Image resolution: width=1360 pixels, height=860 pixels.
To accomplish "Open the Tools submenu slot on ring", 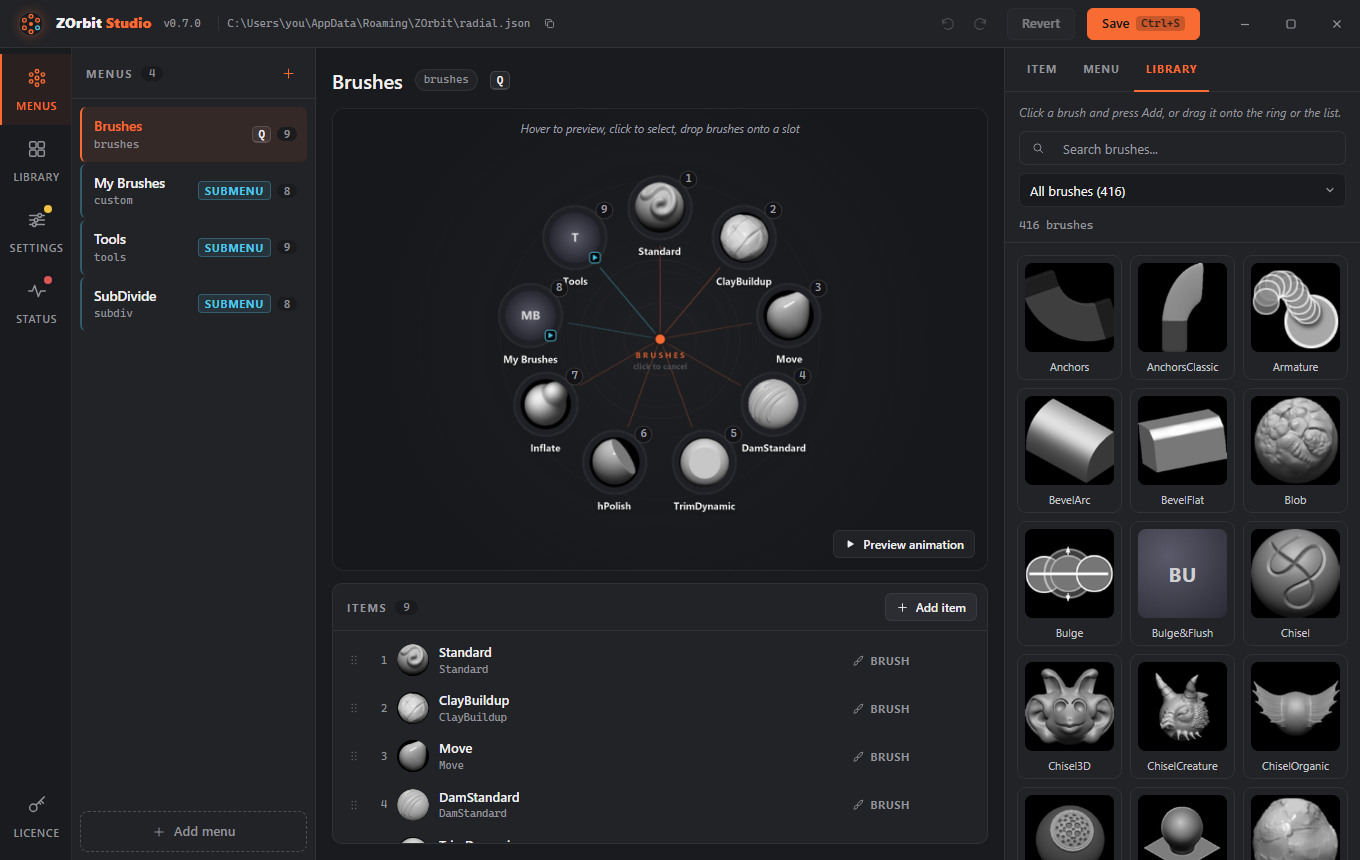I will point(575,238).
